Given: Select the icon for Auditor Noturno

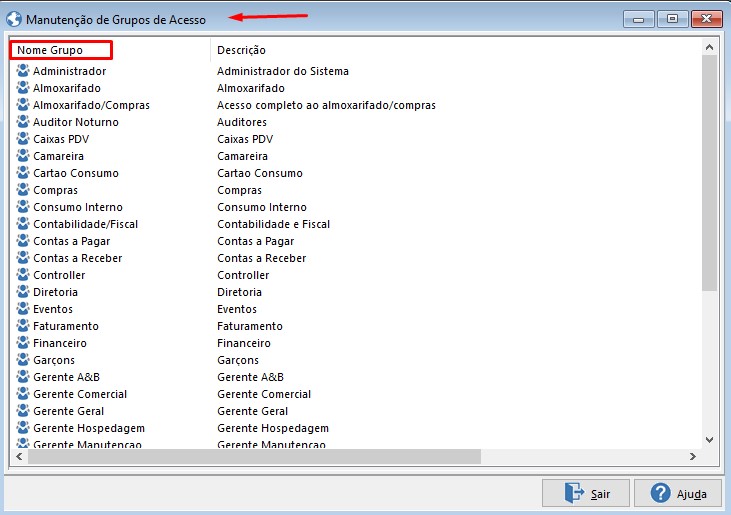Looking at the screenshot, I should (23, 122).
